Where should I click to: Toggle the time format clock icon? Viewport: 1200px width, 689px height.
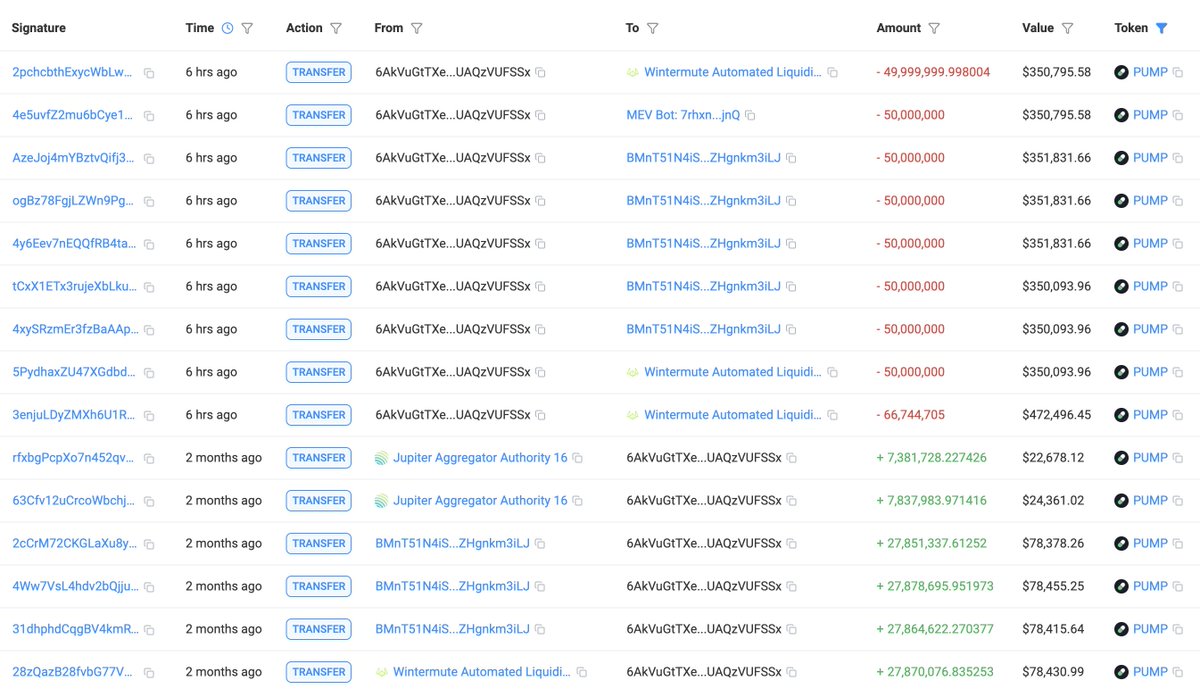point(227,28)
